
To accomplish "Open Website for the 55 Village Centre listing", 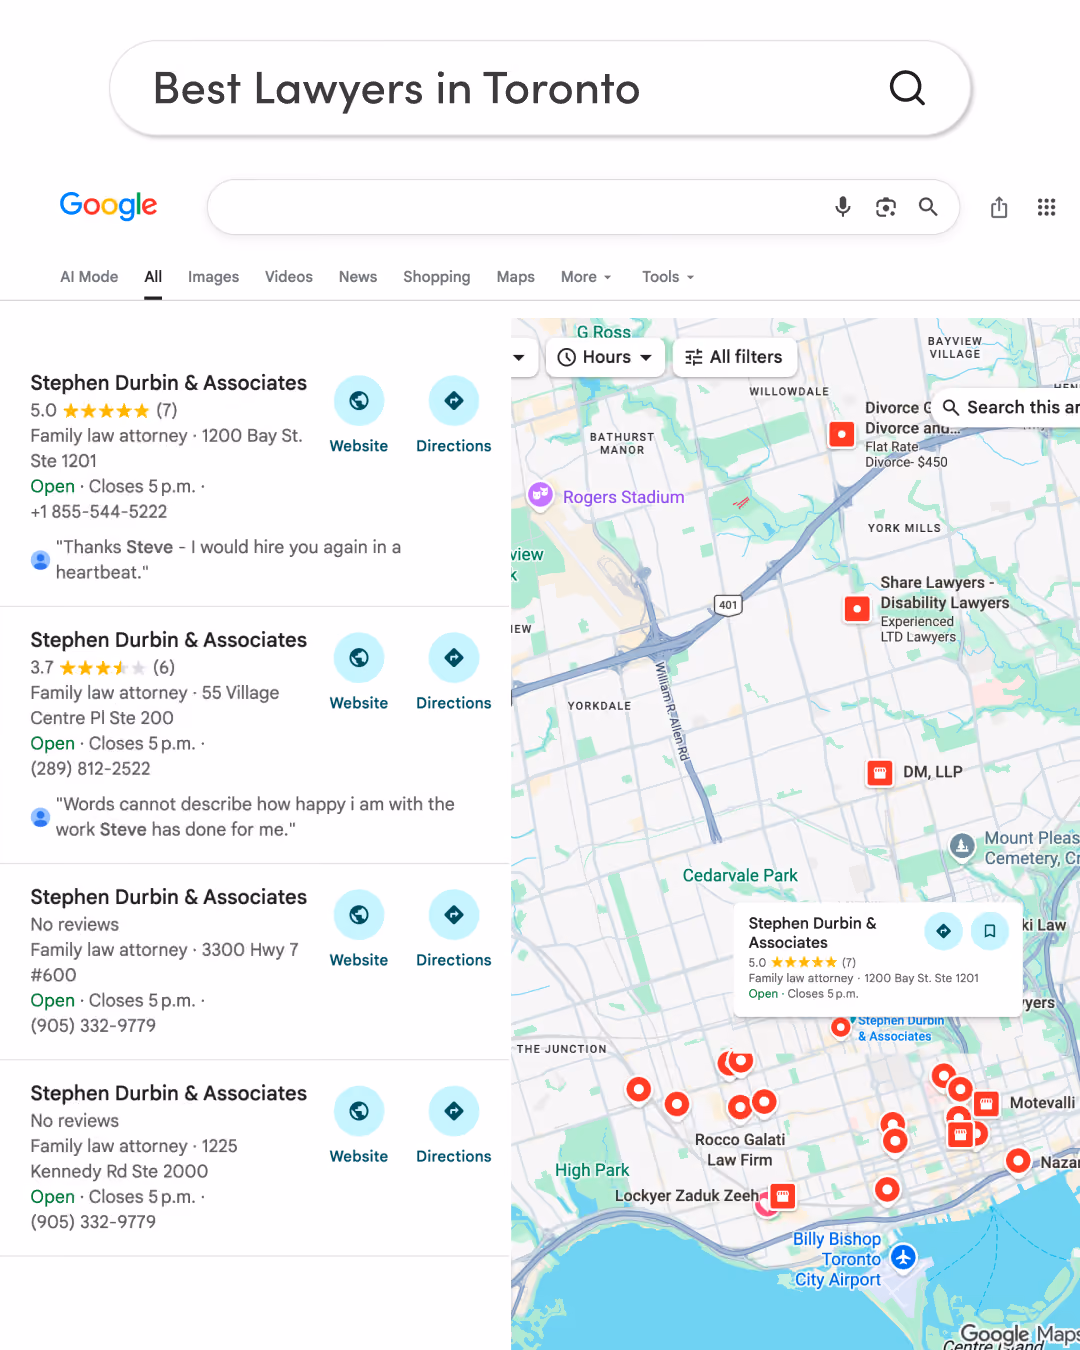I will click(359, 673).
